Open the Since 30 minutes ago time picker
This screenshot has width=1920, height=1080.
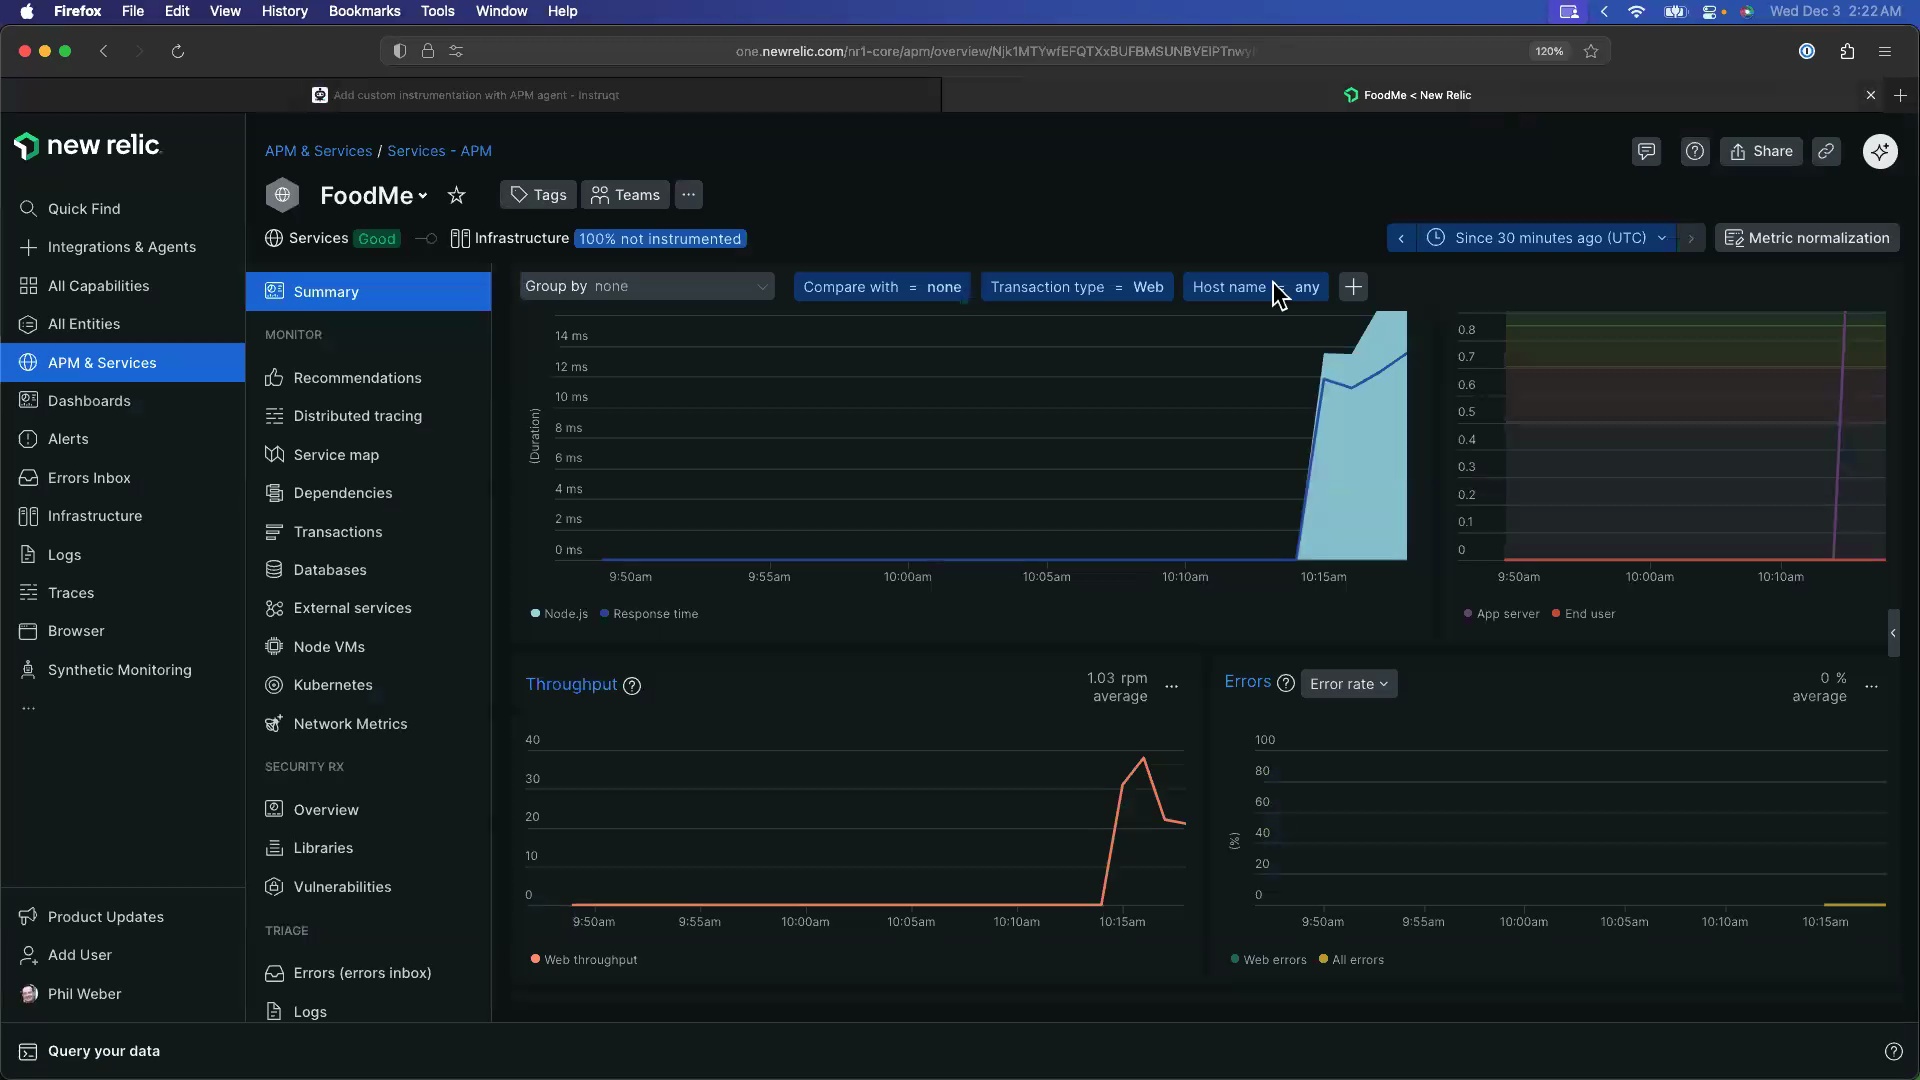pos(1550,238)
